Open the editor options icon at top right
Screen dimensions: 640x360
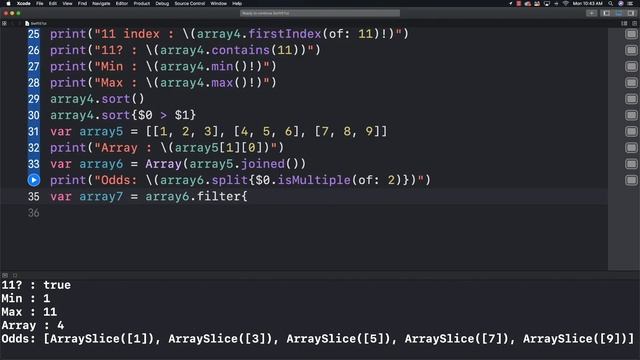click(x=624, y=23)
